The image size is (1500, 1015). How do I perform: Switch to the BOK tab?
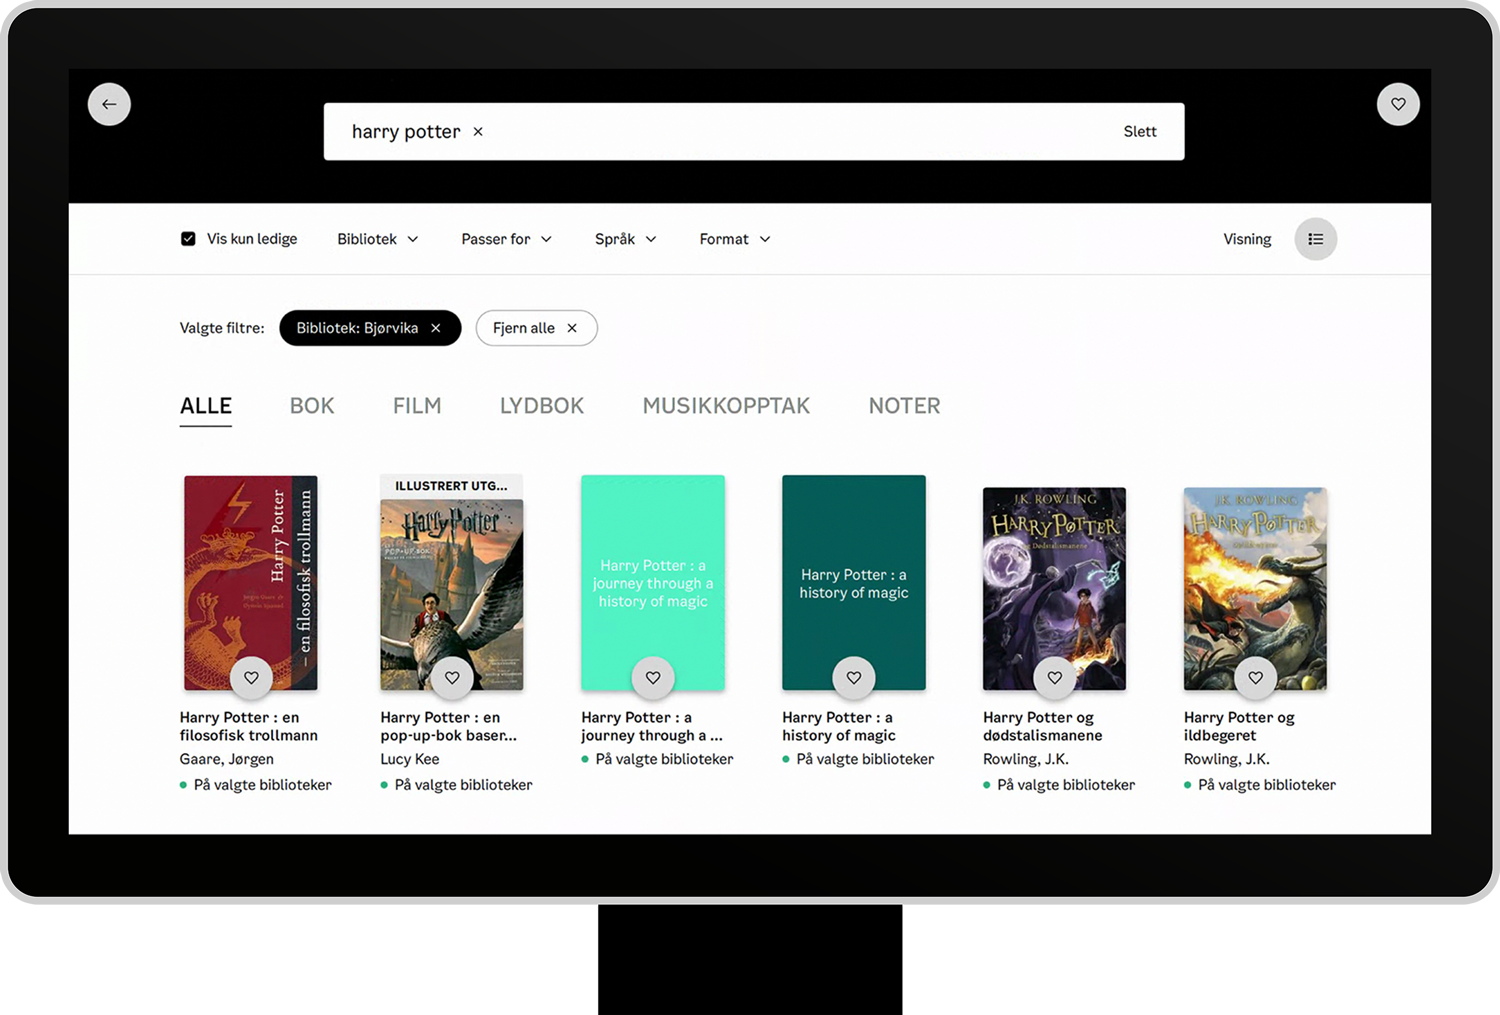[312, 406]
